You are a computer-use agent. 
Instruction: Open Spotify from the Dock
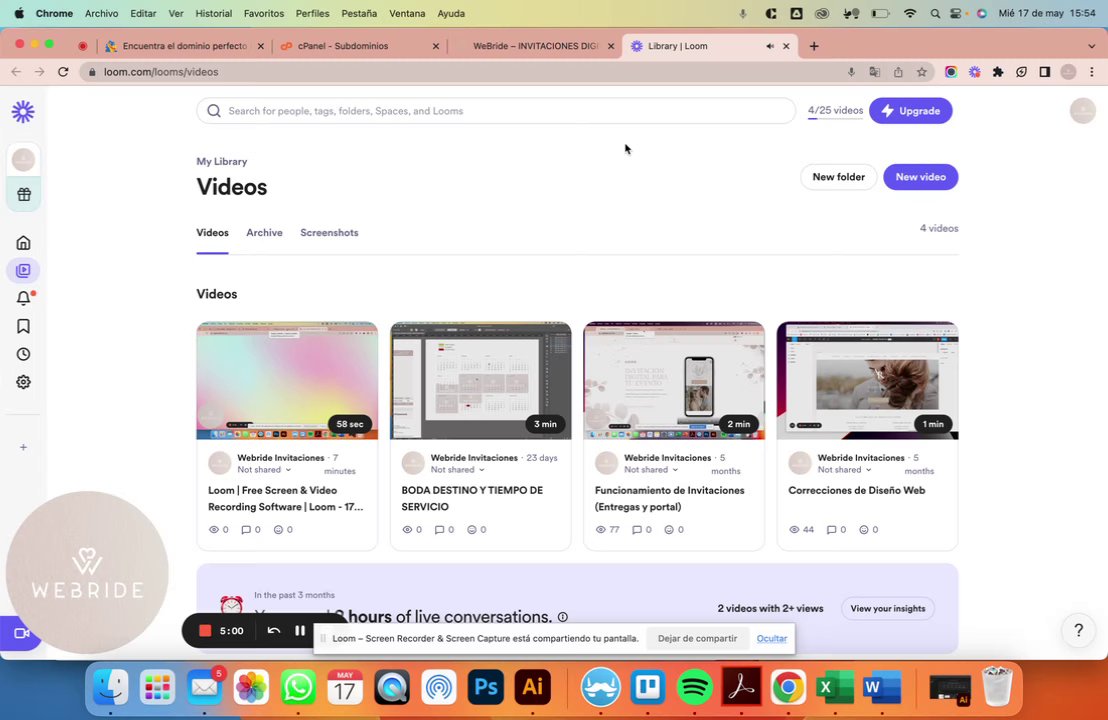[695, 687]
